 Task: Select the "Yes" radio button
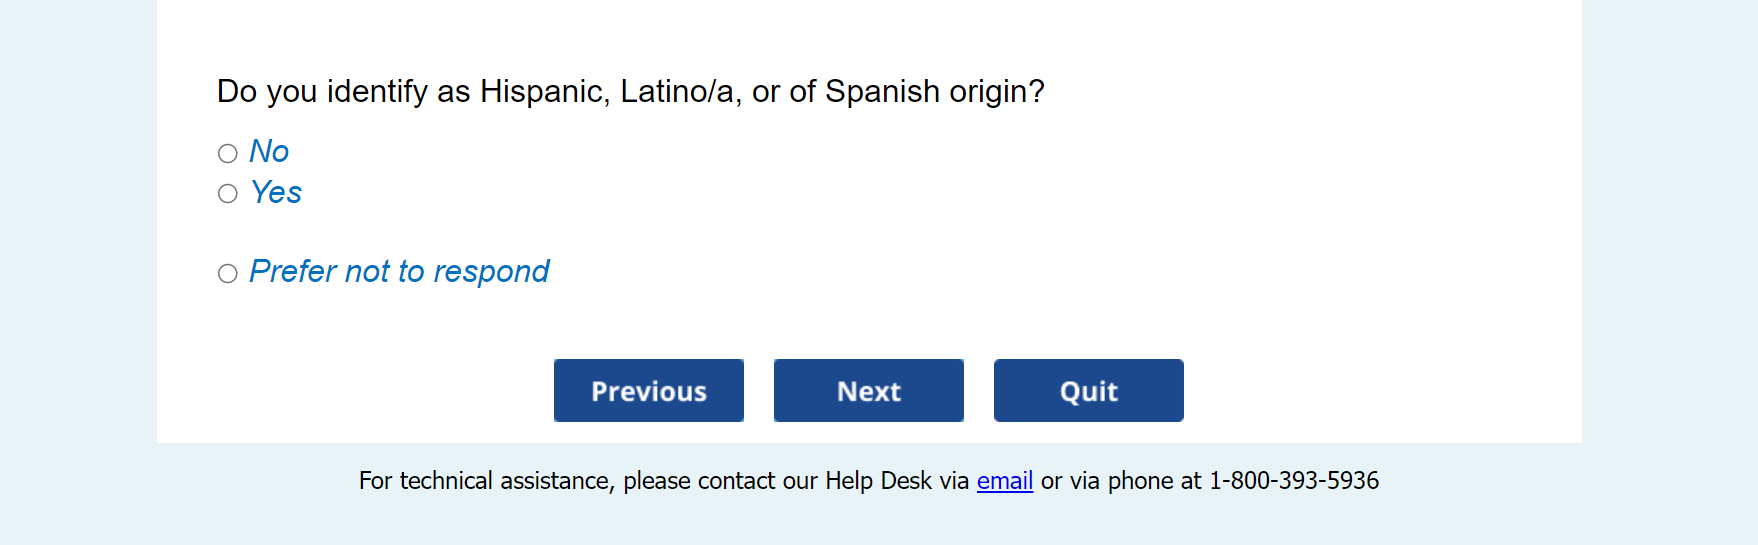(228, 194)
